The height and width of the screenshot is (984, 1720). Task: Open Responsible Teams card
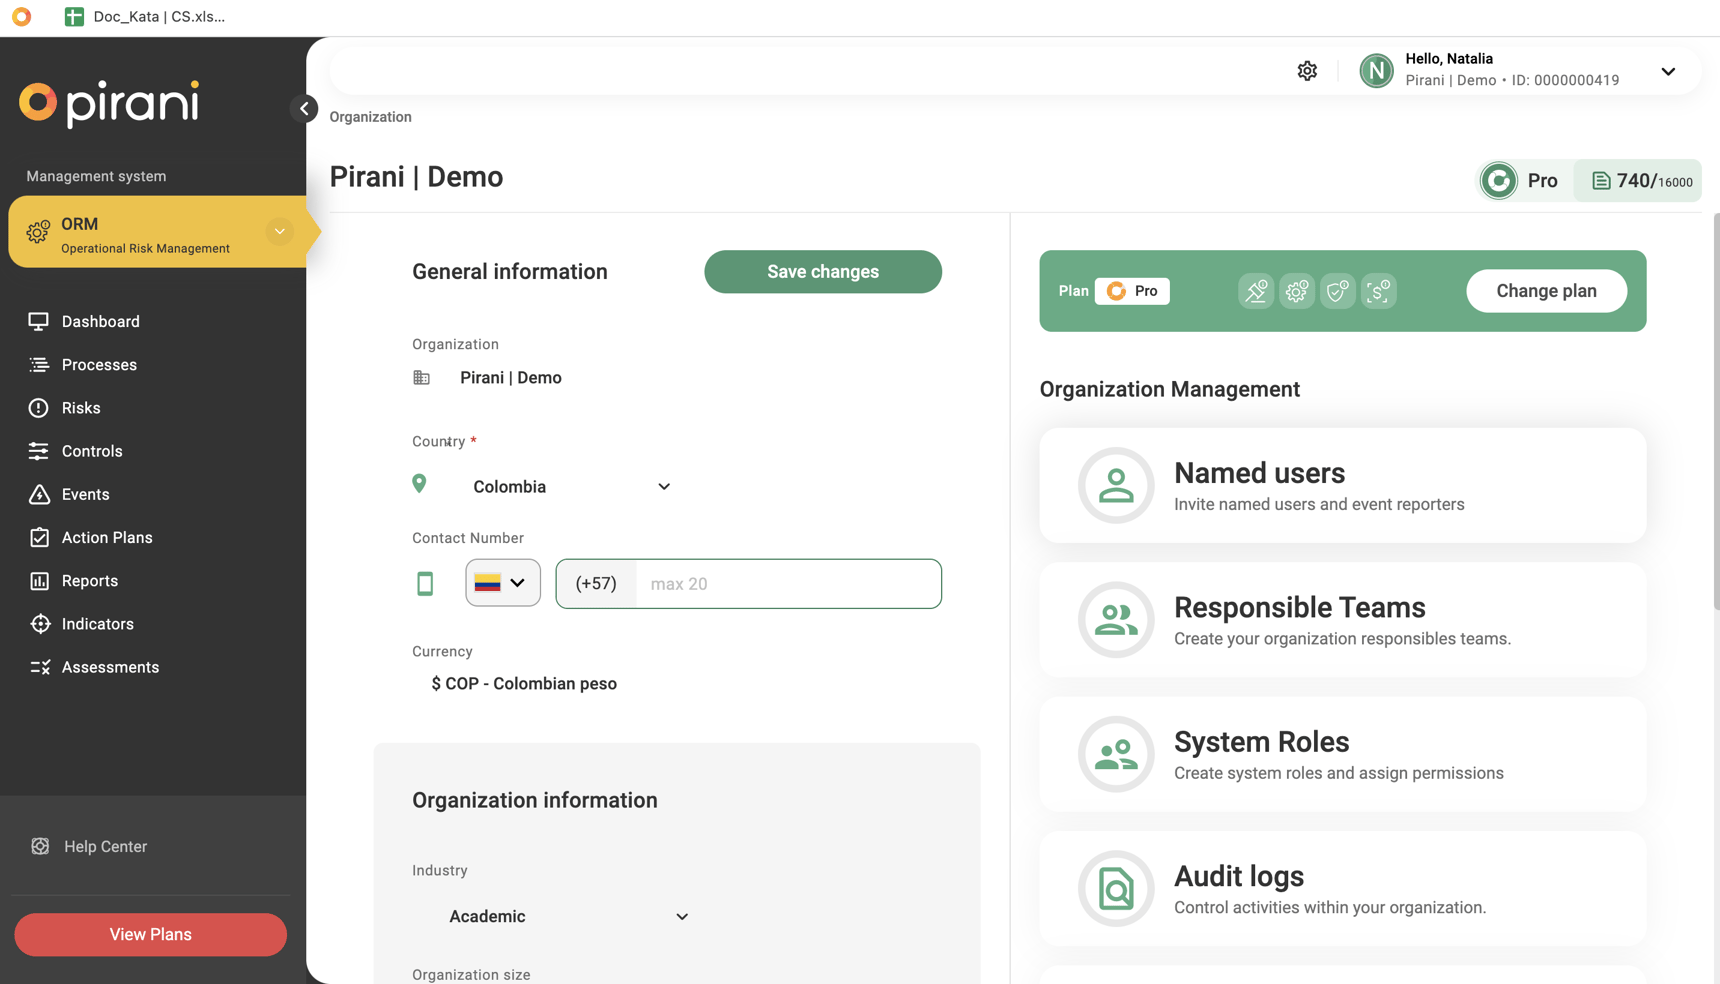point(1342,620)
